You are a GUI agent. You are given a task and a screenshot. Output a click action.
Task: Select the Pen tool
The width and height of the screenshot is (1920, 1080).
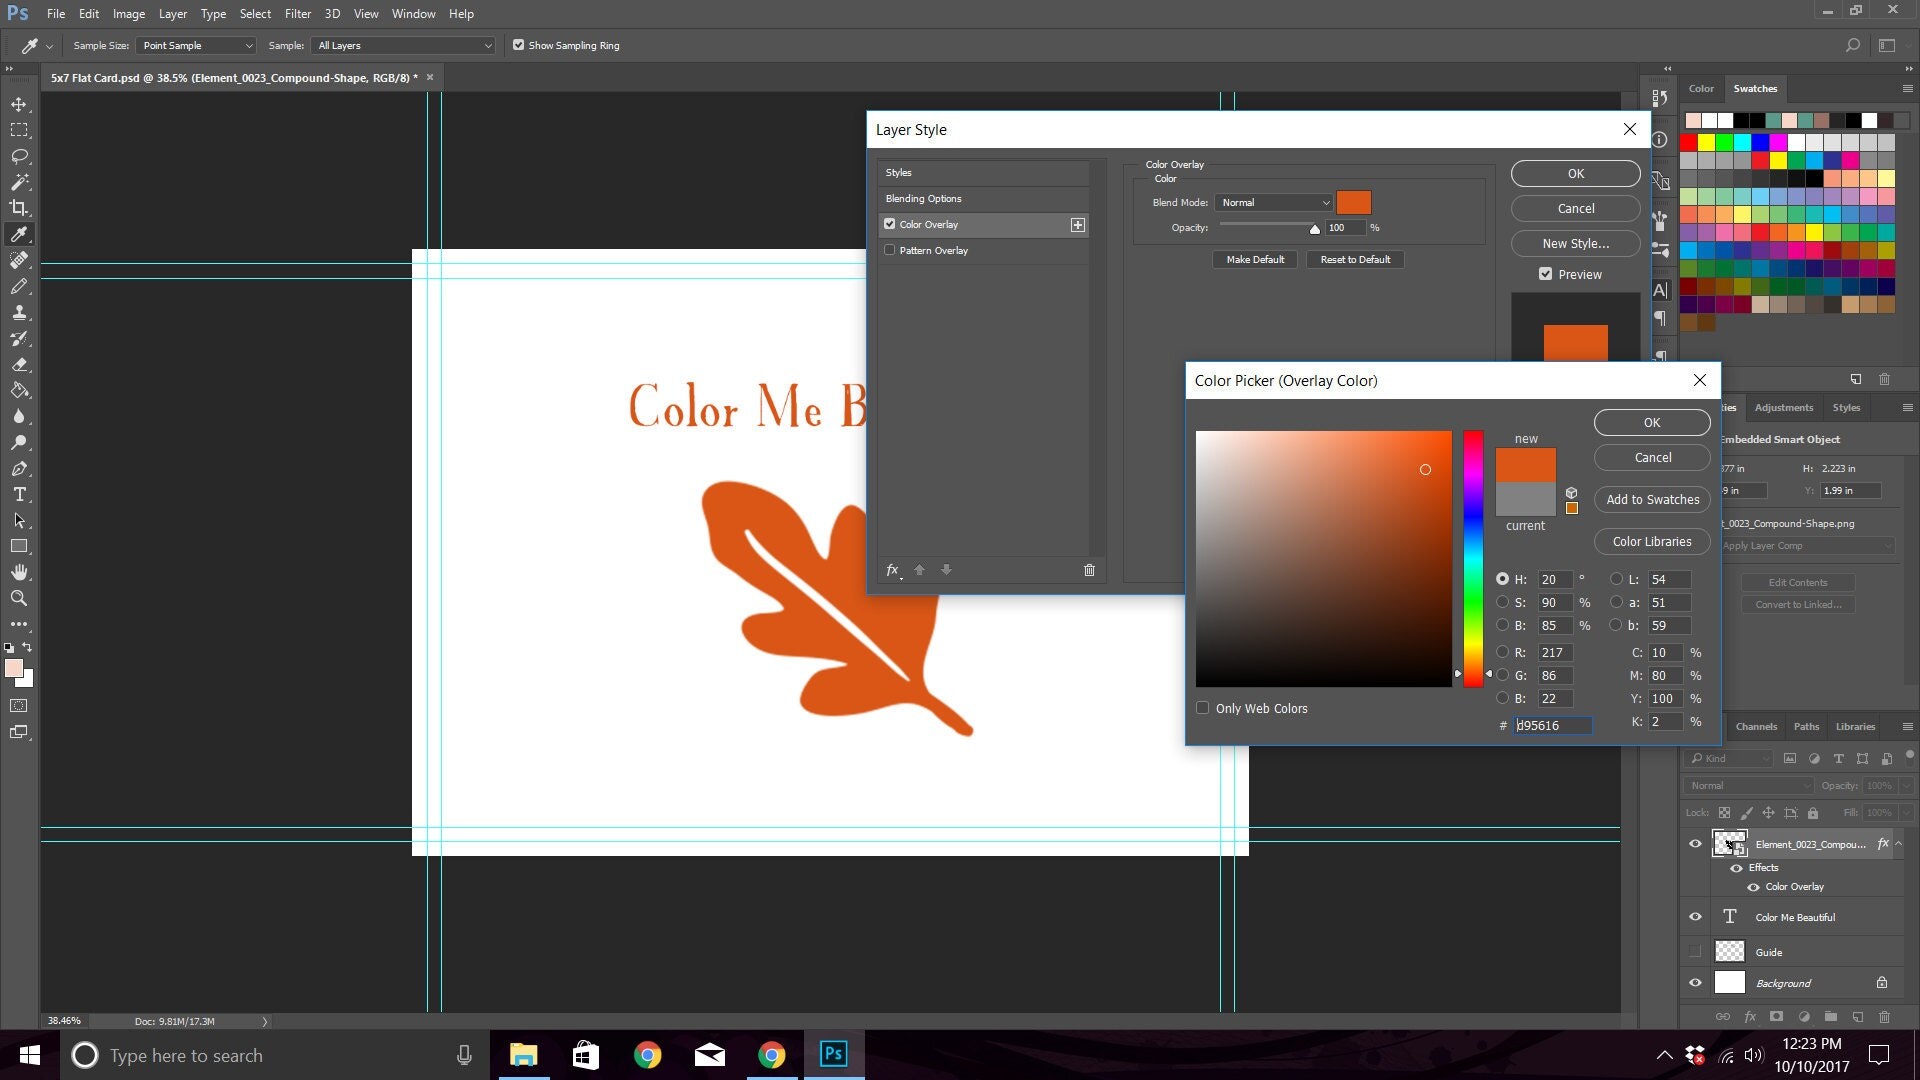[19, 468]
